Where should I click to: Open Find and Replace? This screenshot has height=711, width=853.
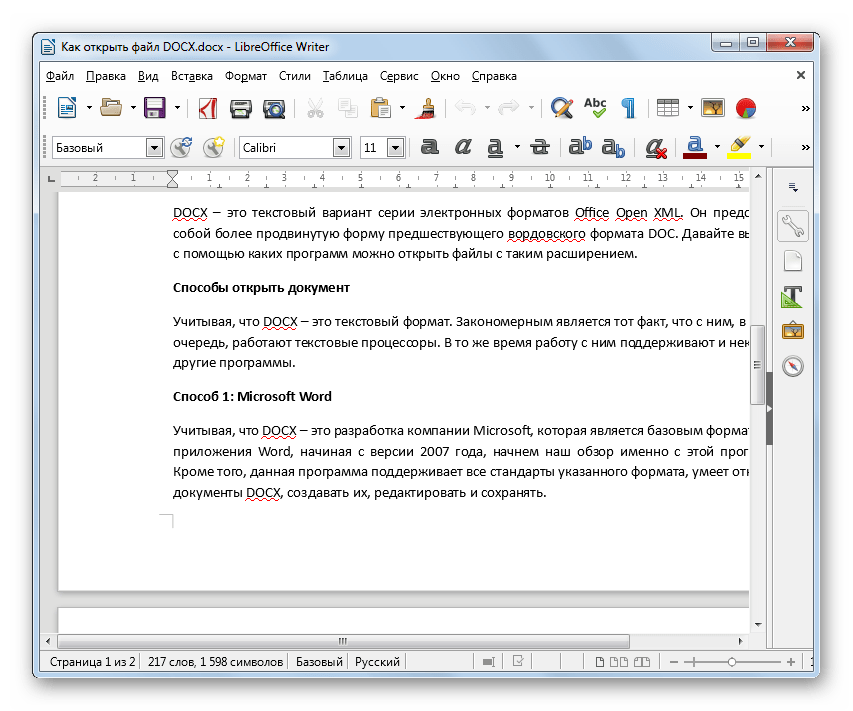[x=561, y=108]
